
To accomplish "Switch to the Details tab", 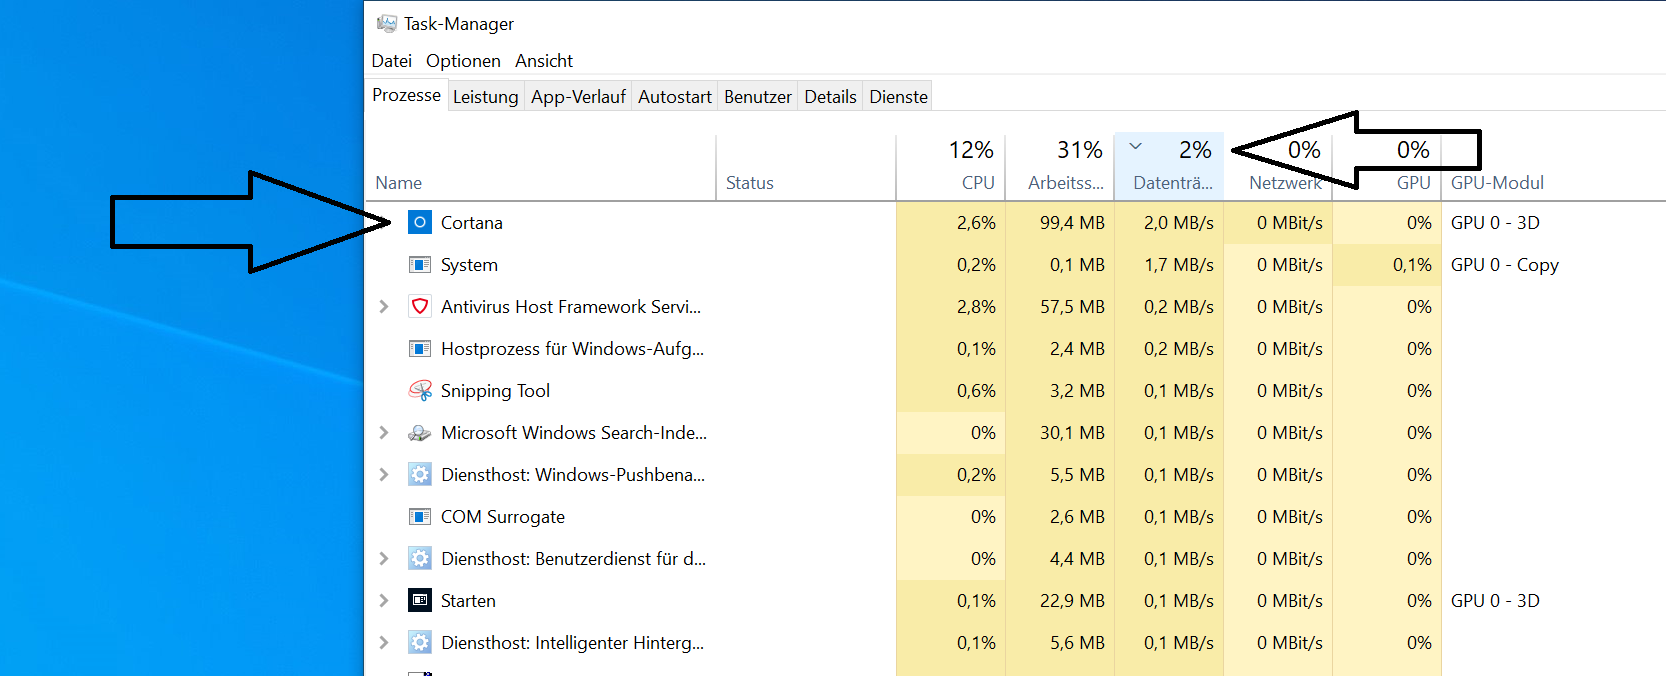I will coord(830,97).
